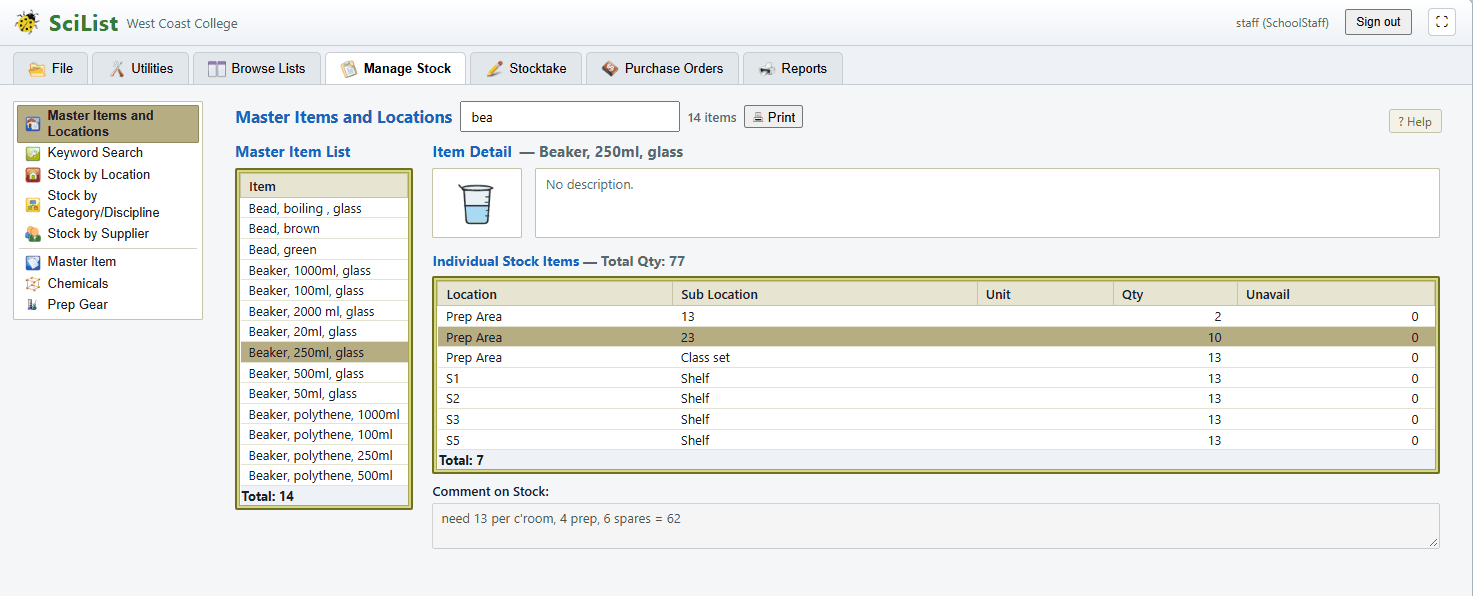Select the S2 Shelf stock row
Screen dimensions: 1473x596
click(936, 398)
